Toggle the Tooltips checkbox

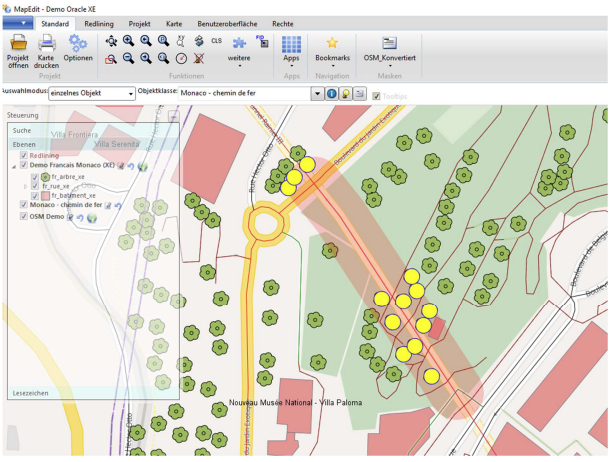[376, 95]
